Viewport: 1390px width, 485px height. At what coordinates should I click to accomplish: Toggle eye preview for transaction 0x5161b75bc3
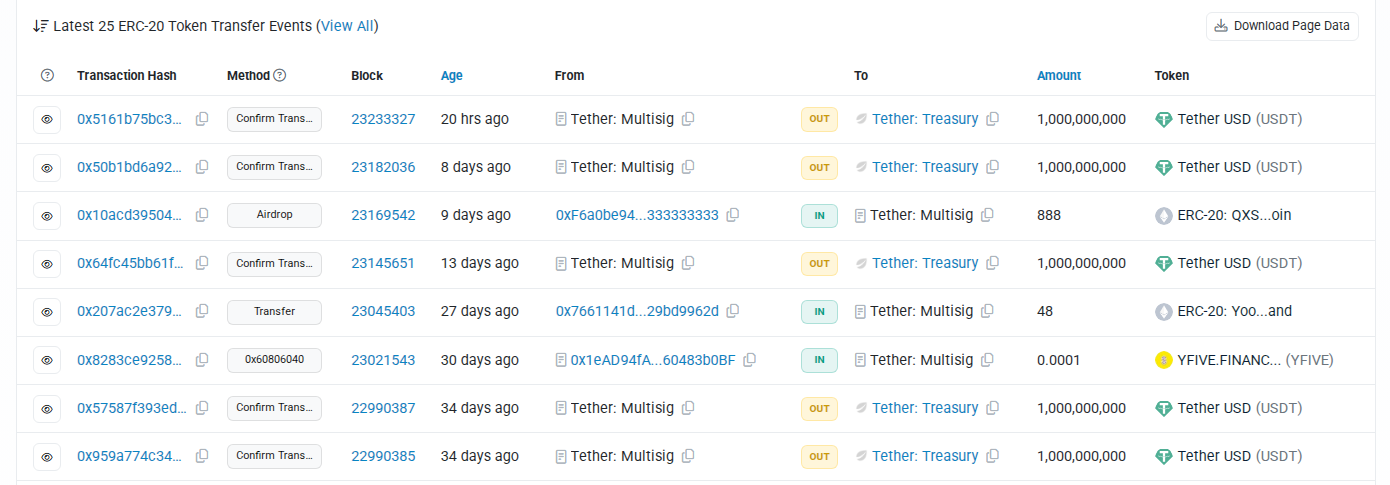[47, 119]
